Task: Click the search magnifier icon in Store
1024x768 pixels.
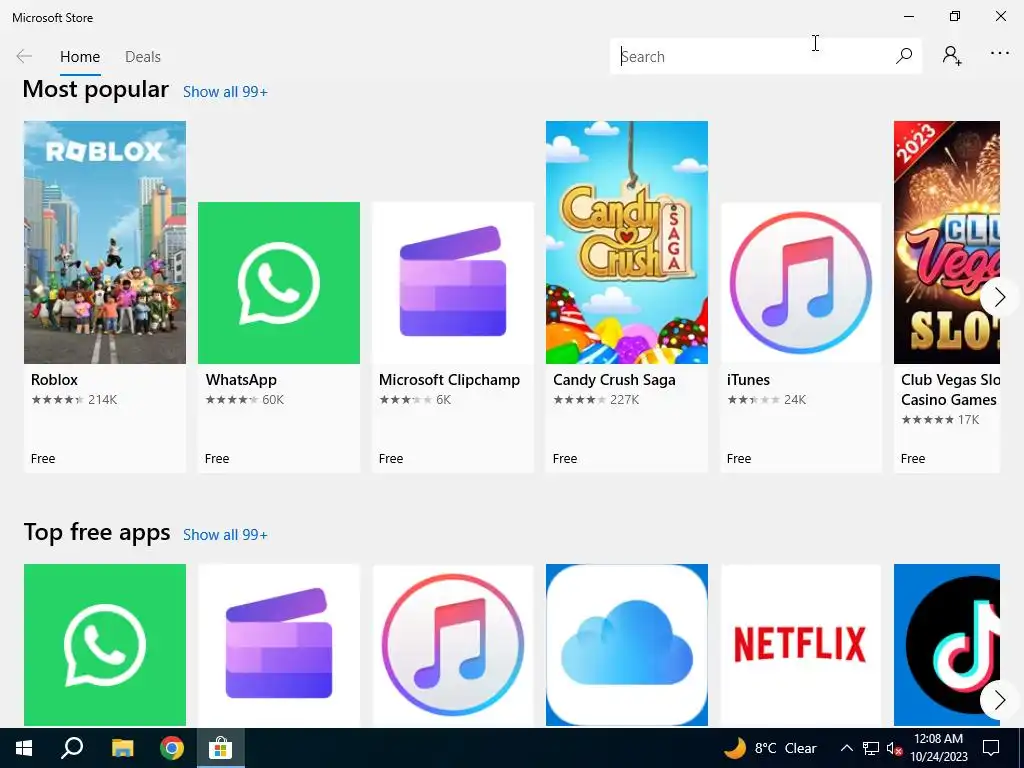Action: coord(904,56)
